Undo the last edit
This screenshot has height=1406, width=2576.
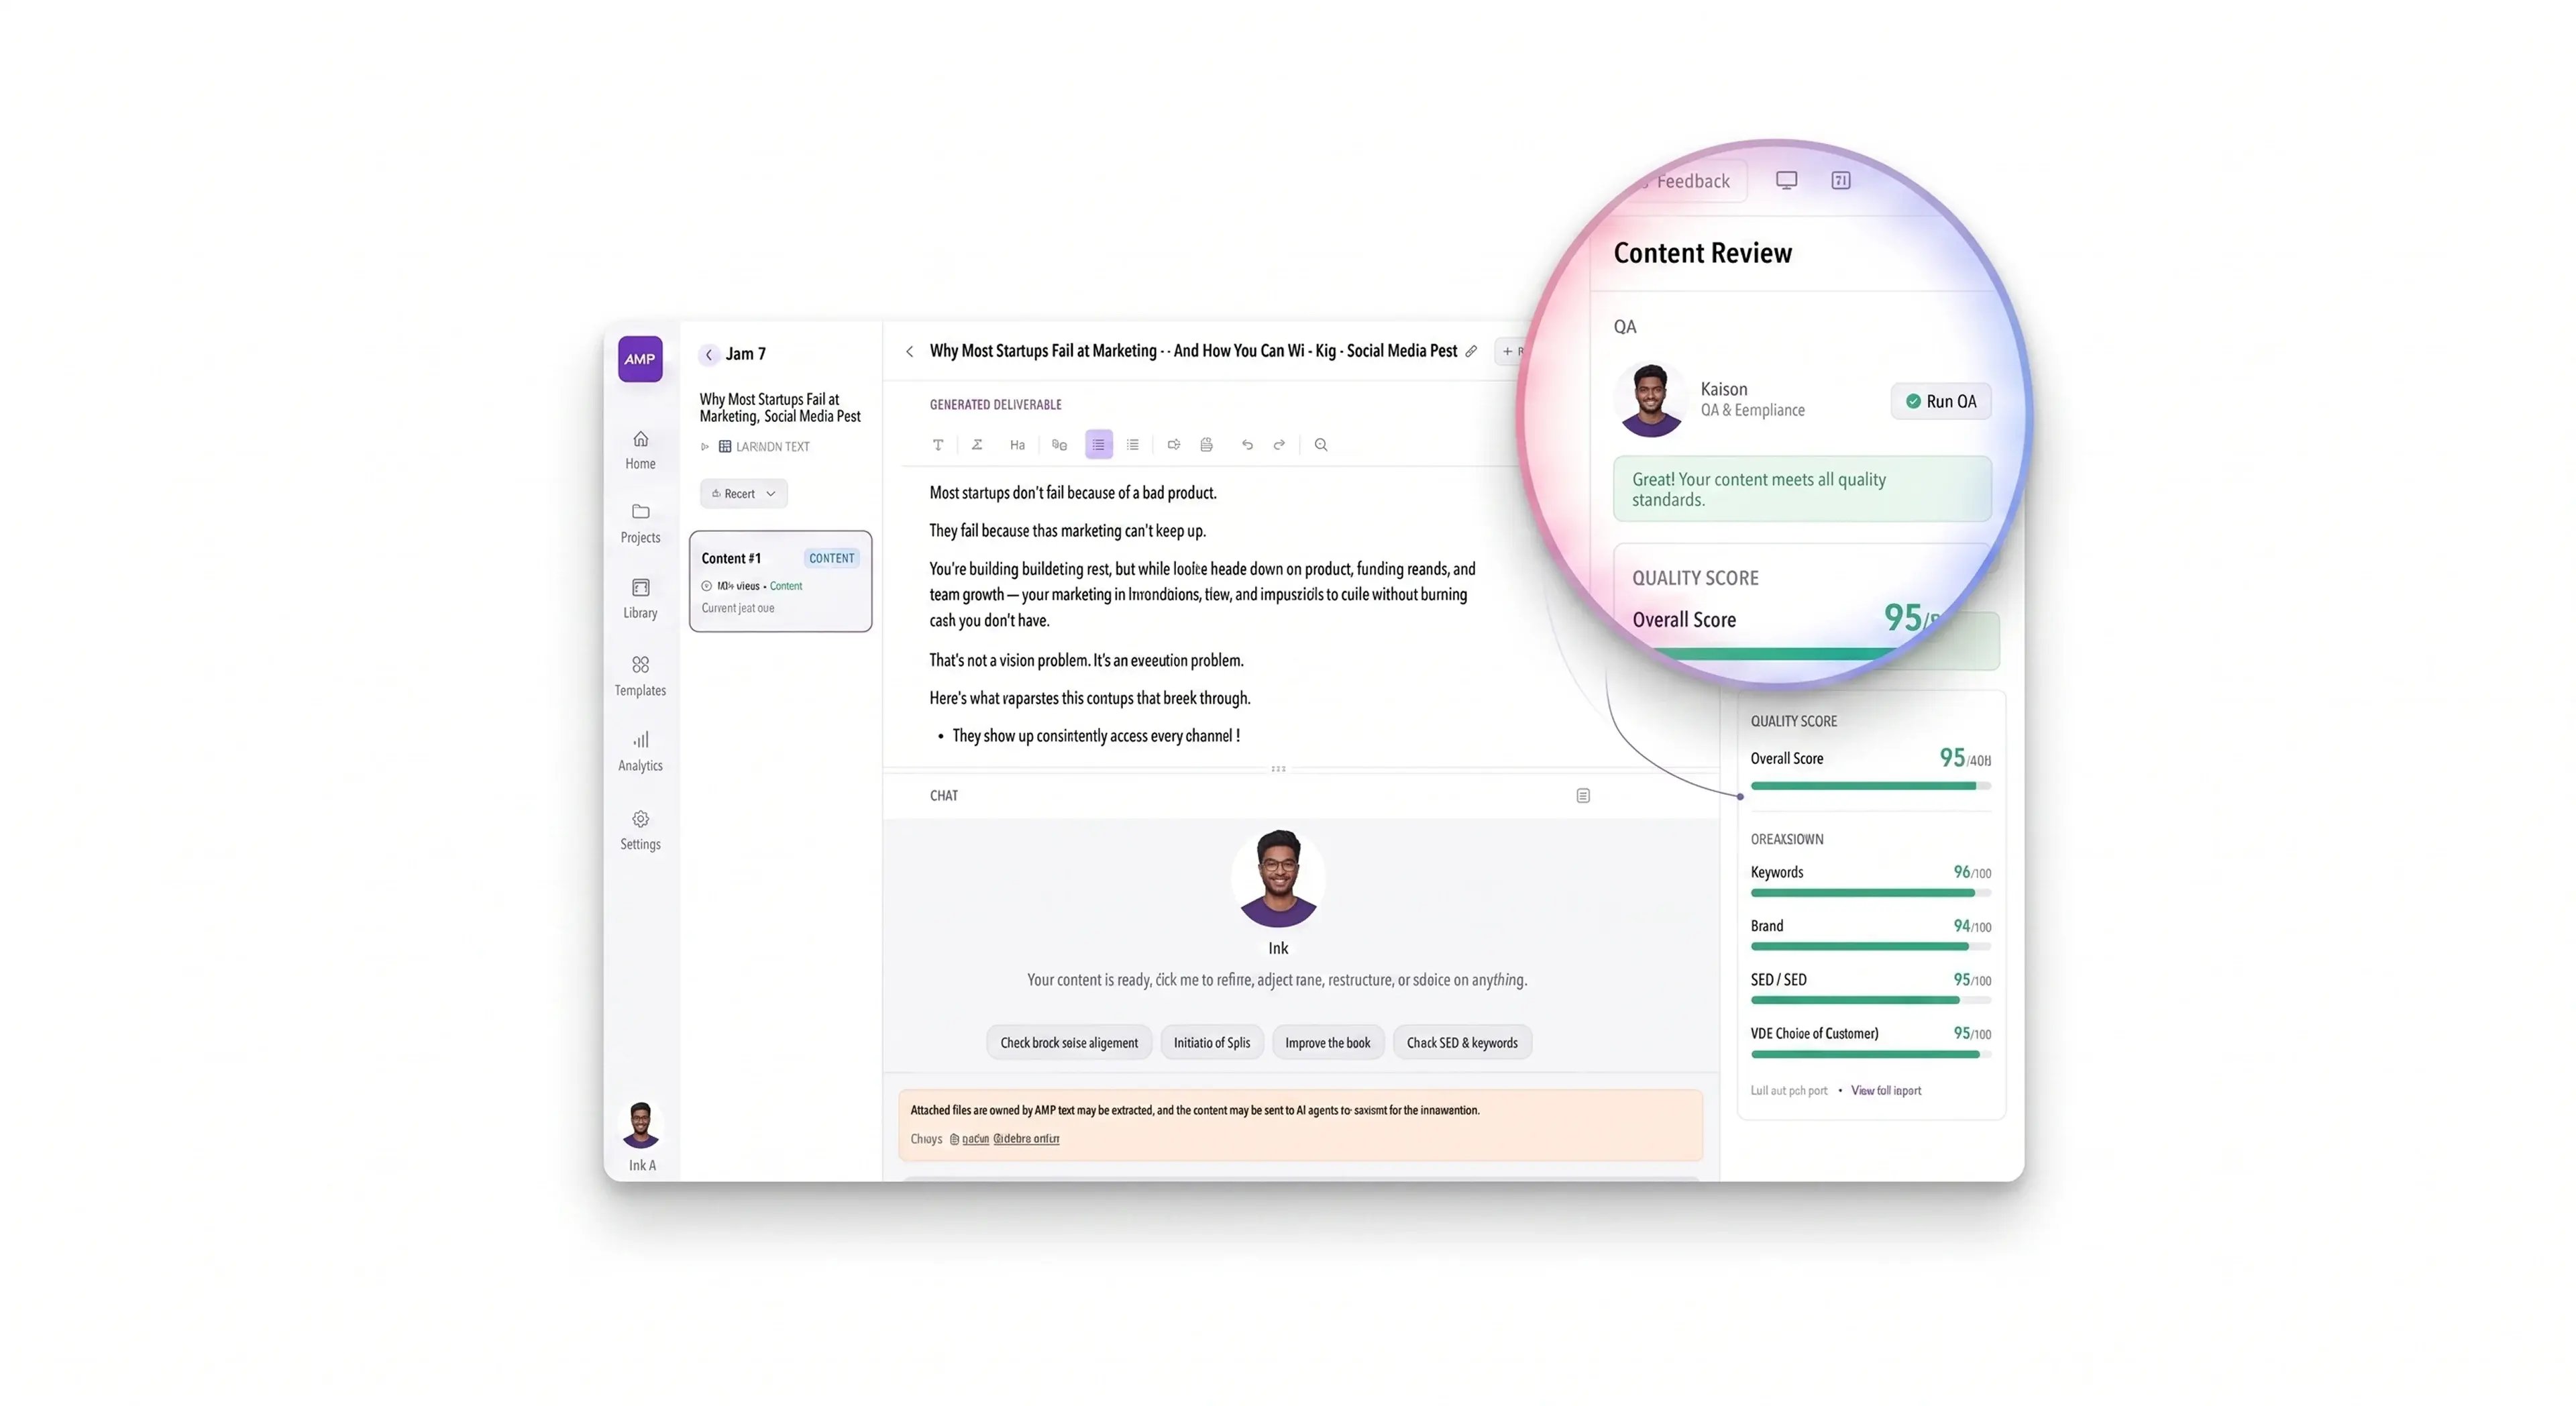(1247, 445)
